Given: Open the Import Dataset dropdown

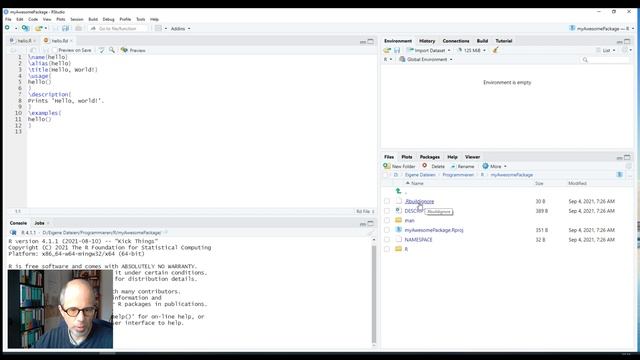Looking at the screenshot, I should tap(429, 50).
